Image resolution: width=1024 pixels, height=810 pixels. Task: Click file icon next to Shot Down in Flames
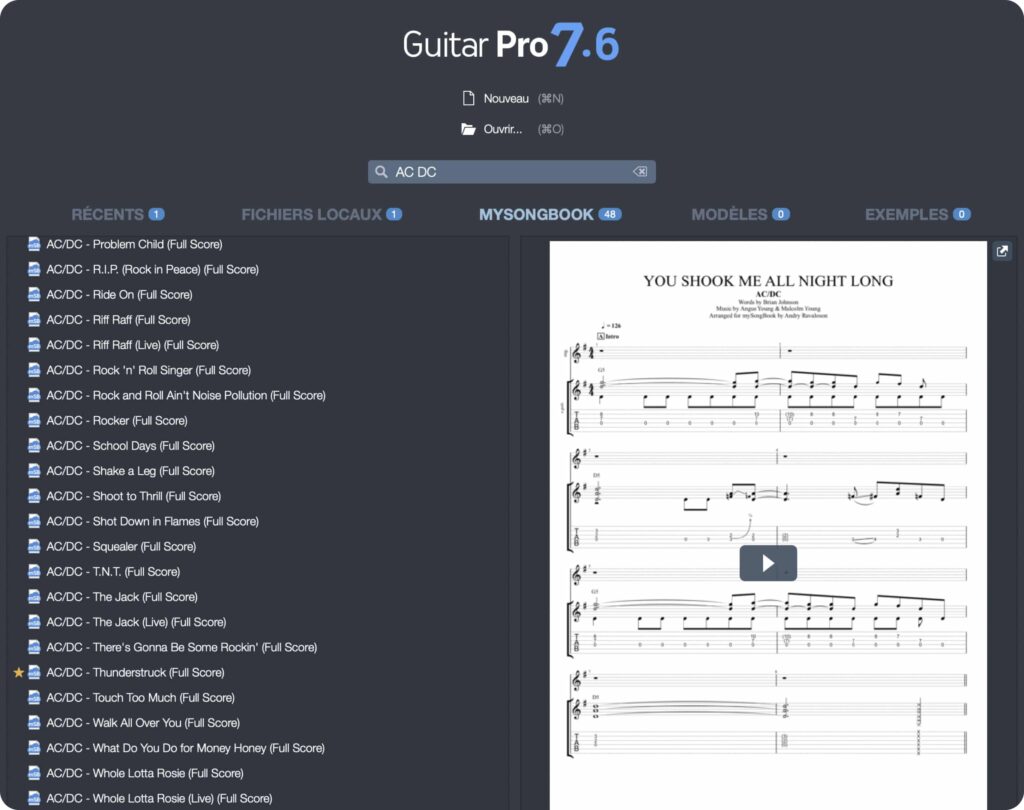coord(34,521)
